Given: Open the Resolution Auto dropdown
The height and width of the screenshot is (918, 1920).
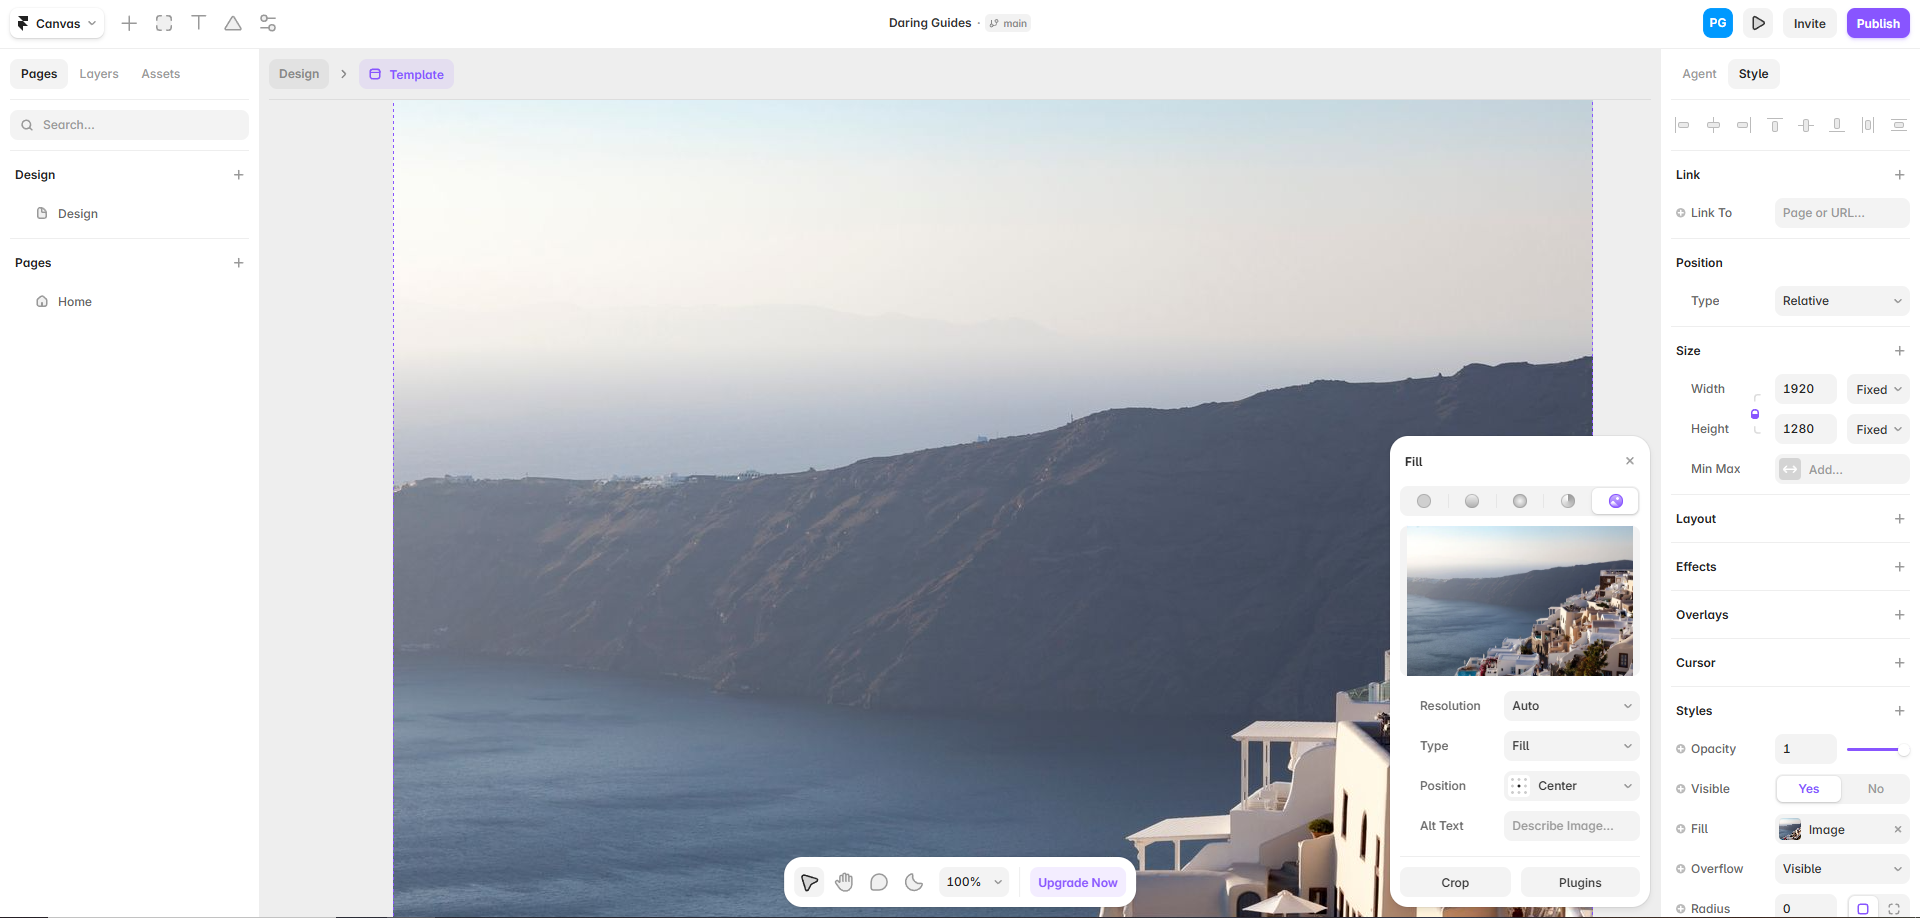Looking at the screenshot, I should click(x=1572, y=706).
